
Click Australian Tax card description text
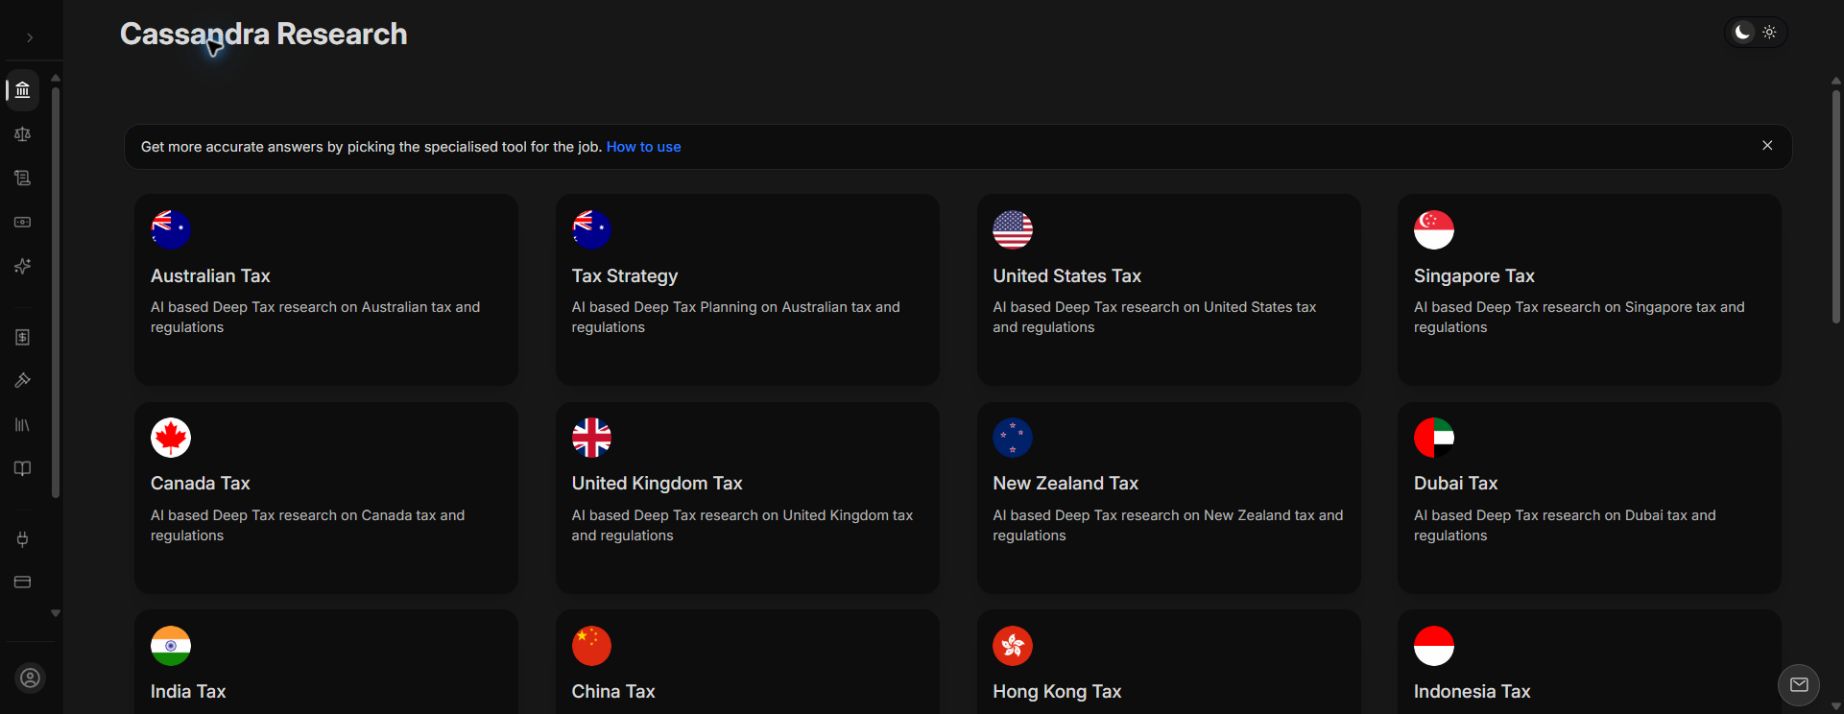click(315, 317)
